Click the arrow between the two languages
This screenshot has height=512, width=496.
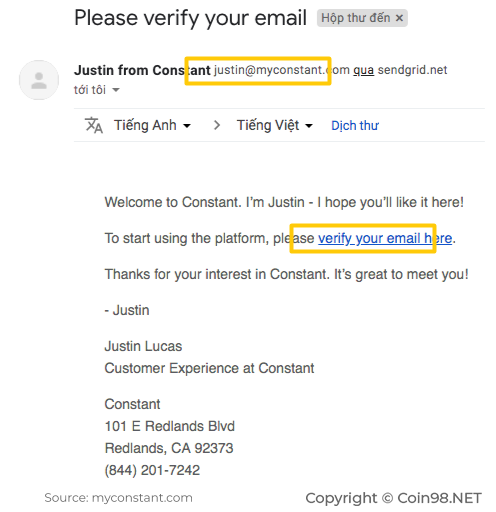pos(217,125)
